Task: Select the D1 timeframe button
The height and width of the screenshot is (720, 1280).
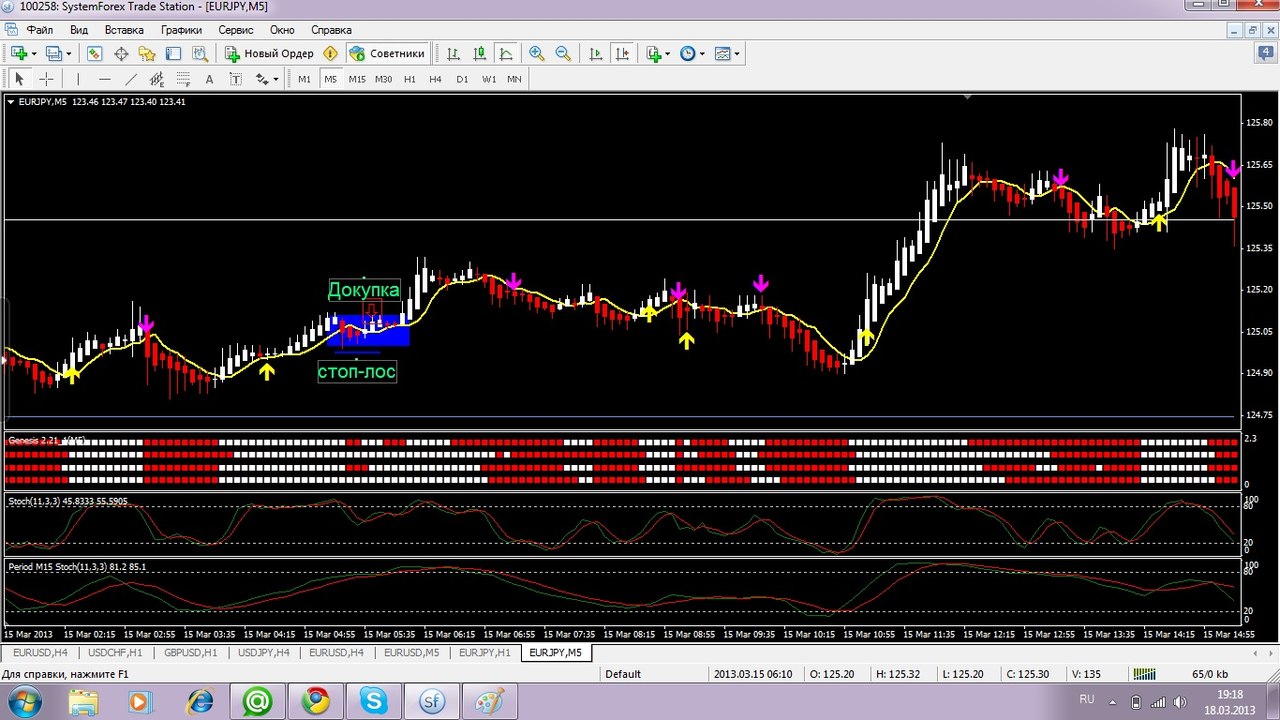Action: 462,79
